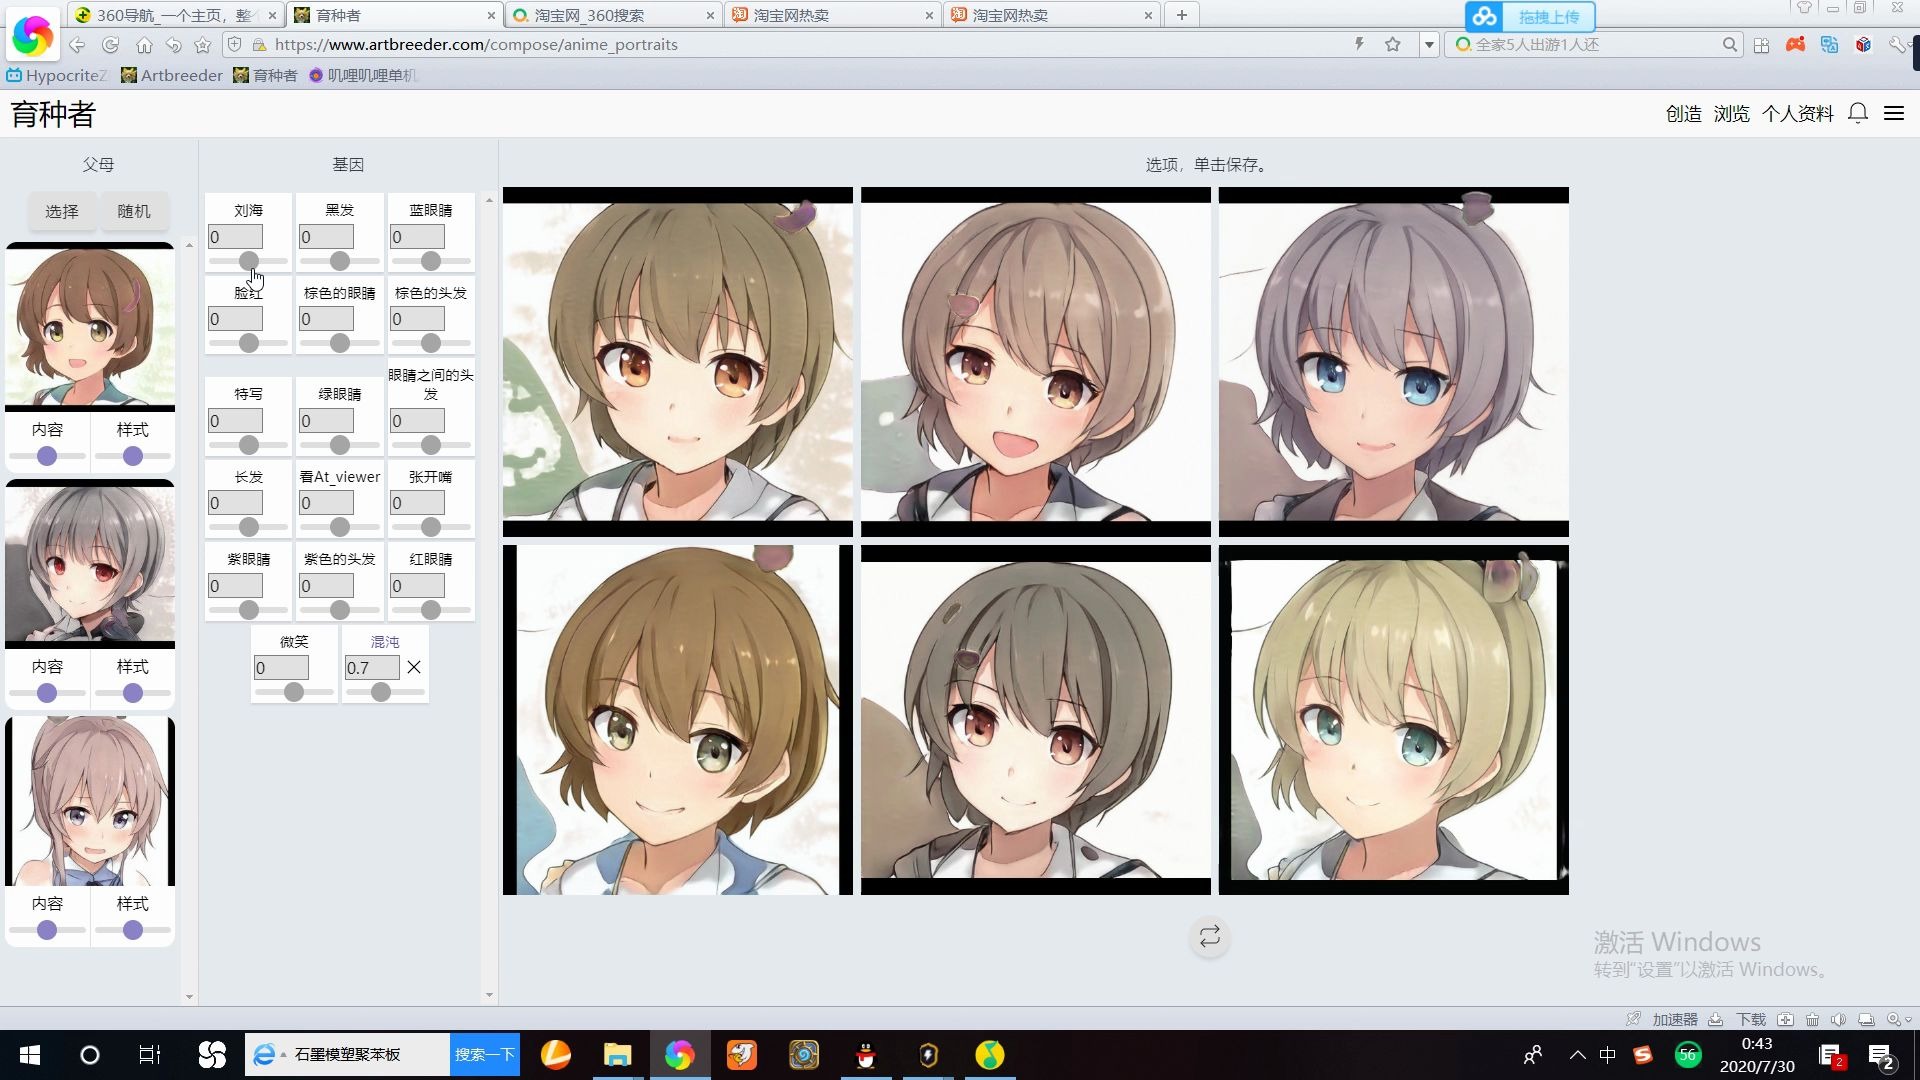The height and width of the screenshot is (1080, 1920).
Task: Close the 育种者 browser tab
Action: tap(491, 15)
